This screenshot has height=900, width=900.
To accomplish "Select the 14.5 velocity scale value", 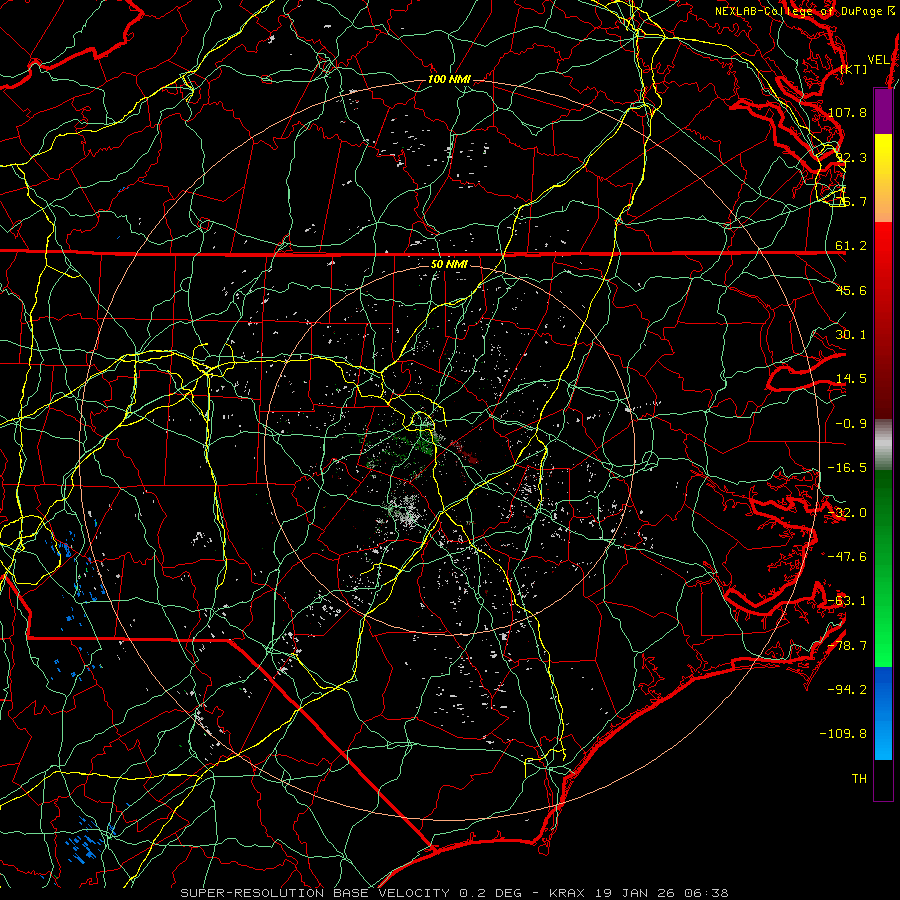I will (x=851, y=379).
